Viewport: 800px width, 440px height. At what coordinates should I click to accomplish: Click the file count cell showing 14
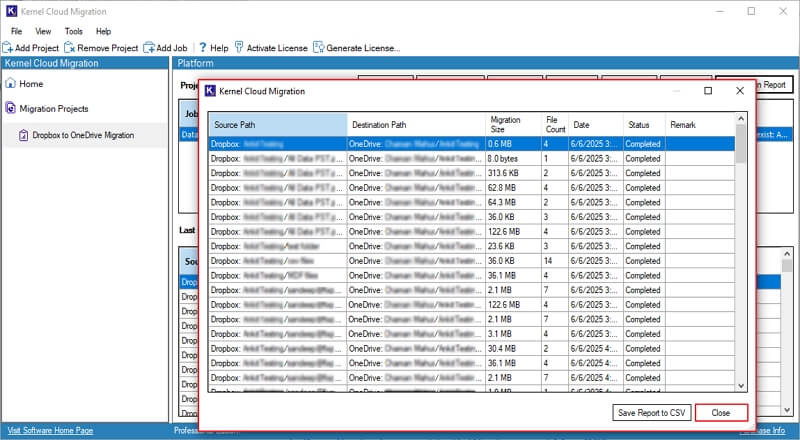(x=555, y=261)
